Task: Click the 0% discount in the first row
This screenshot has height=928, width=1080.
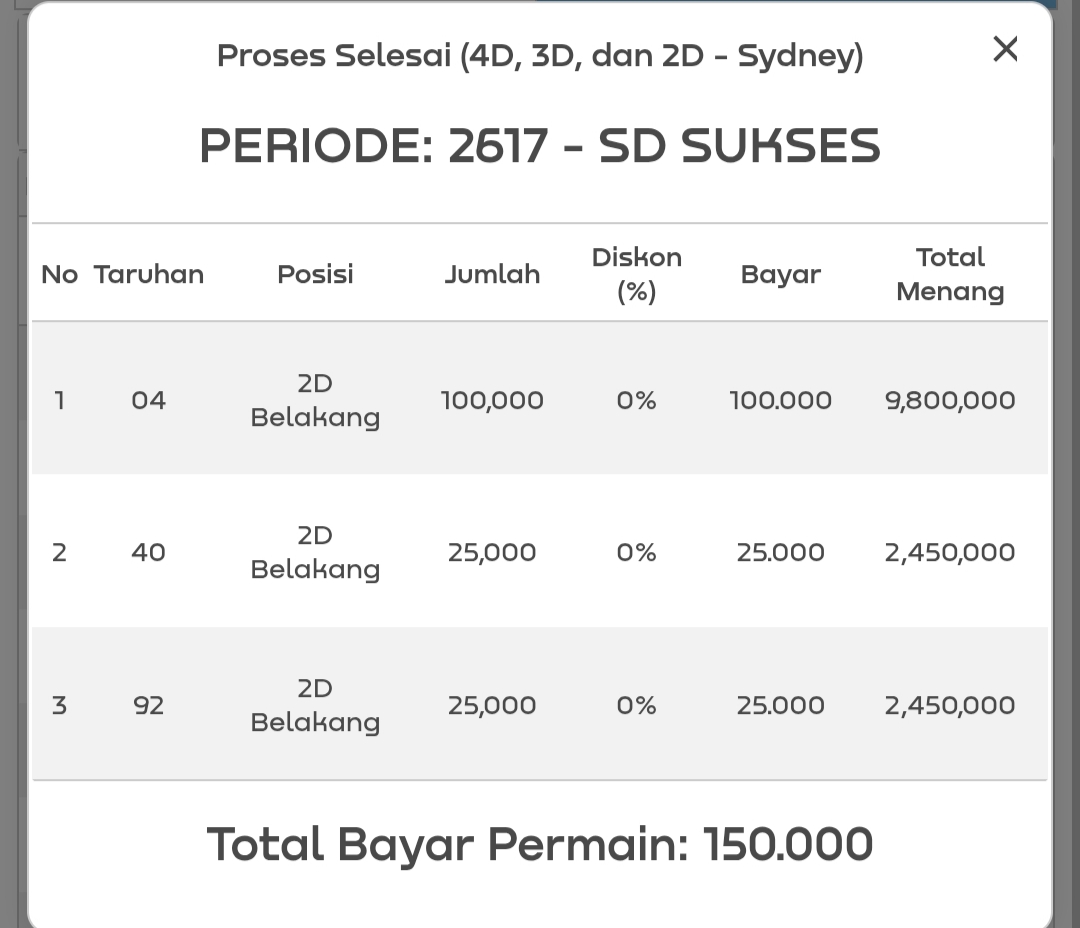Action: (636, 400)
